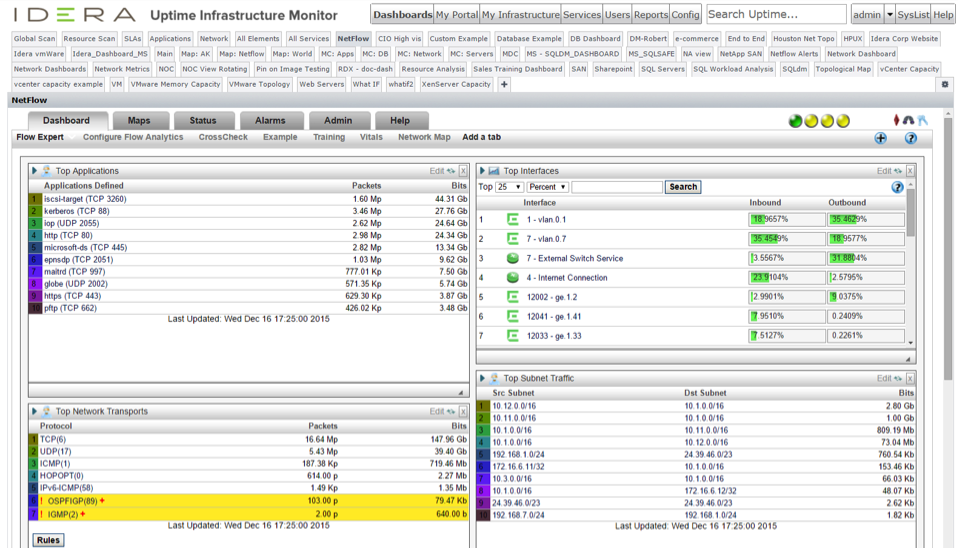Switch to the Alarms tab

(270, 120)
